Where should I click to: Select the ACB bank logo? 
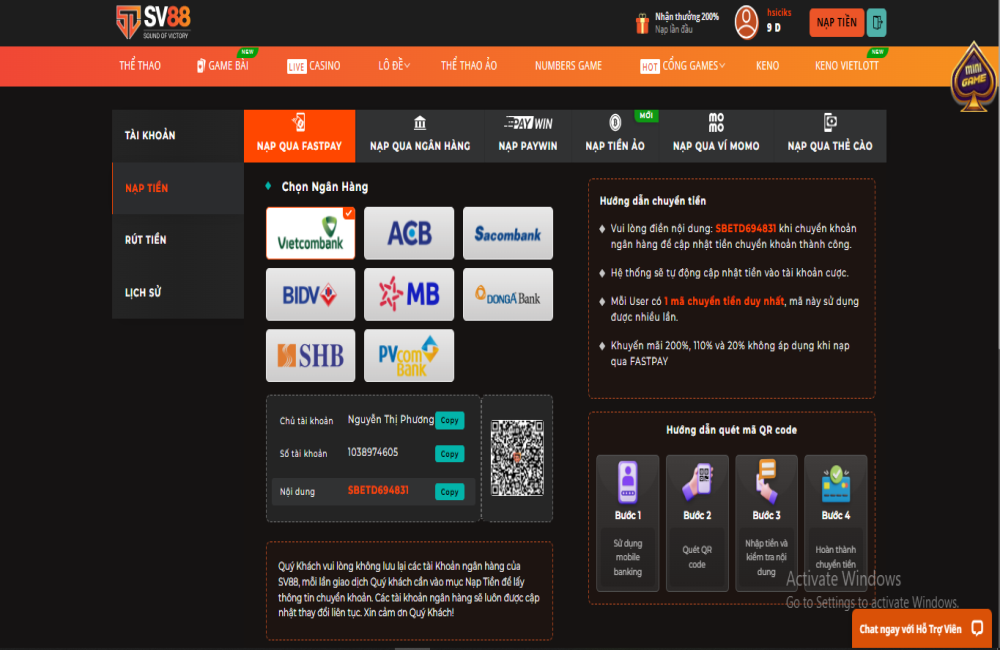tap(409, 233)
